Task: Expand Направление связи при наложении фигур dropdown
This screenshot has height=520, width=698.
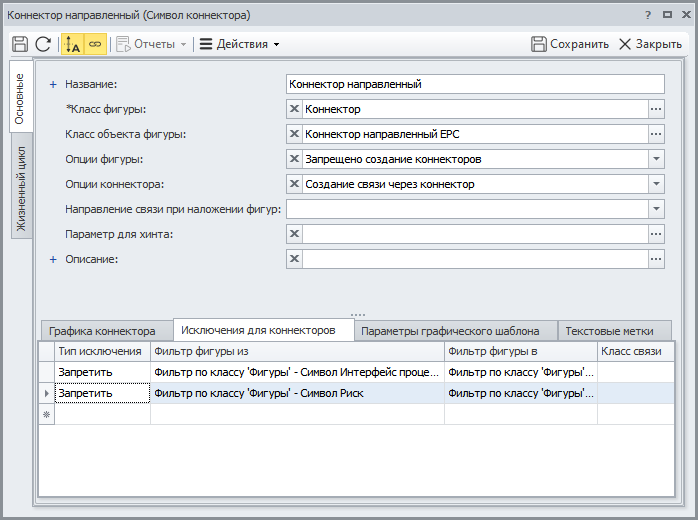Action: pos(656,209)
